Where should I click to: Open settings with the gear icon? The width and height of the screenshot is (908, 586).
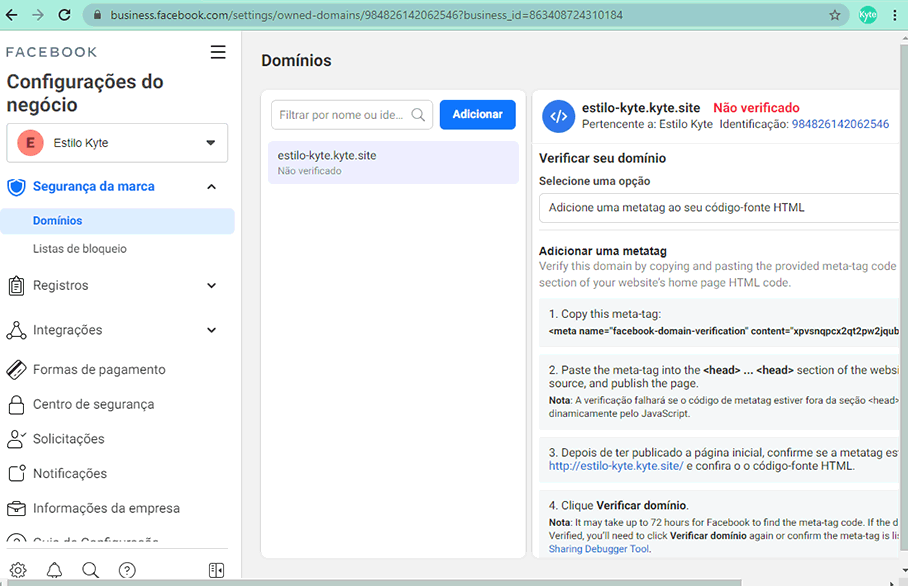(18, 570)
